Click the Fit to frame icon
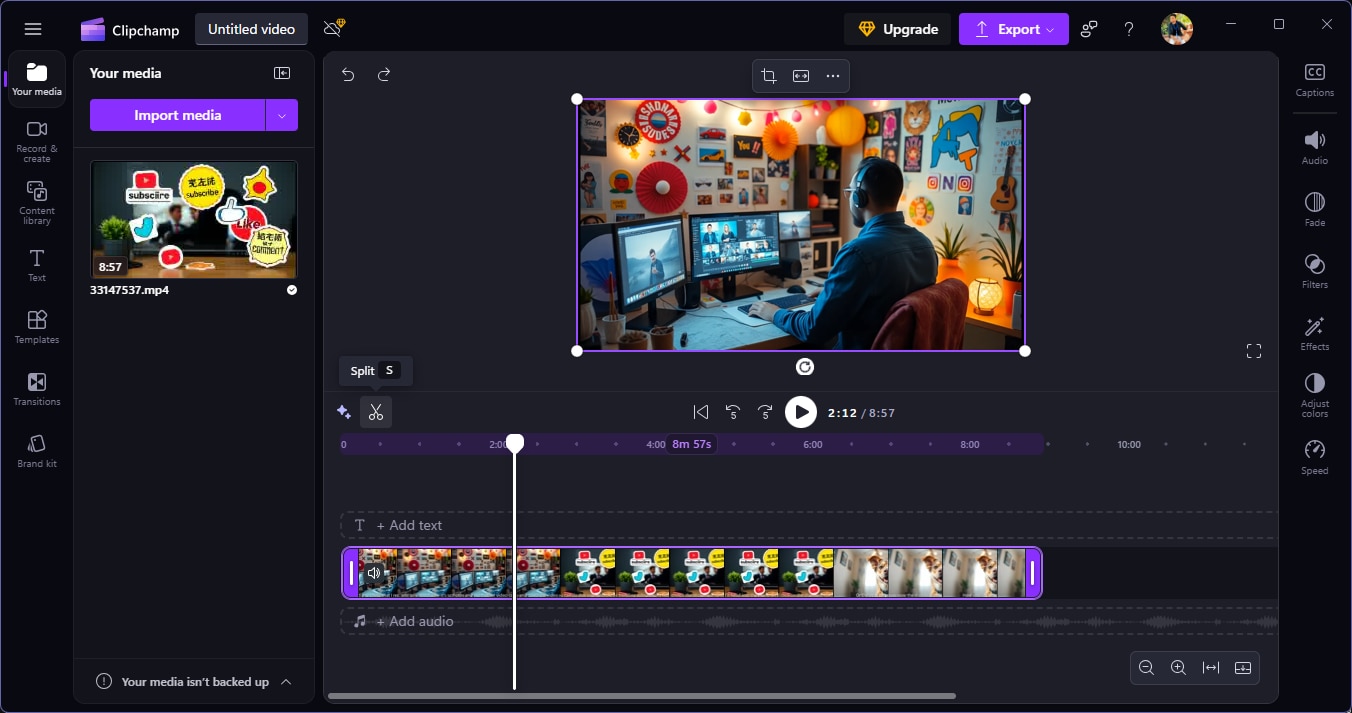Viewport: 1352px width, 713px height. [801, 76]
